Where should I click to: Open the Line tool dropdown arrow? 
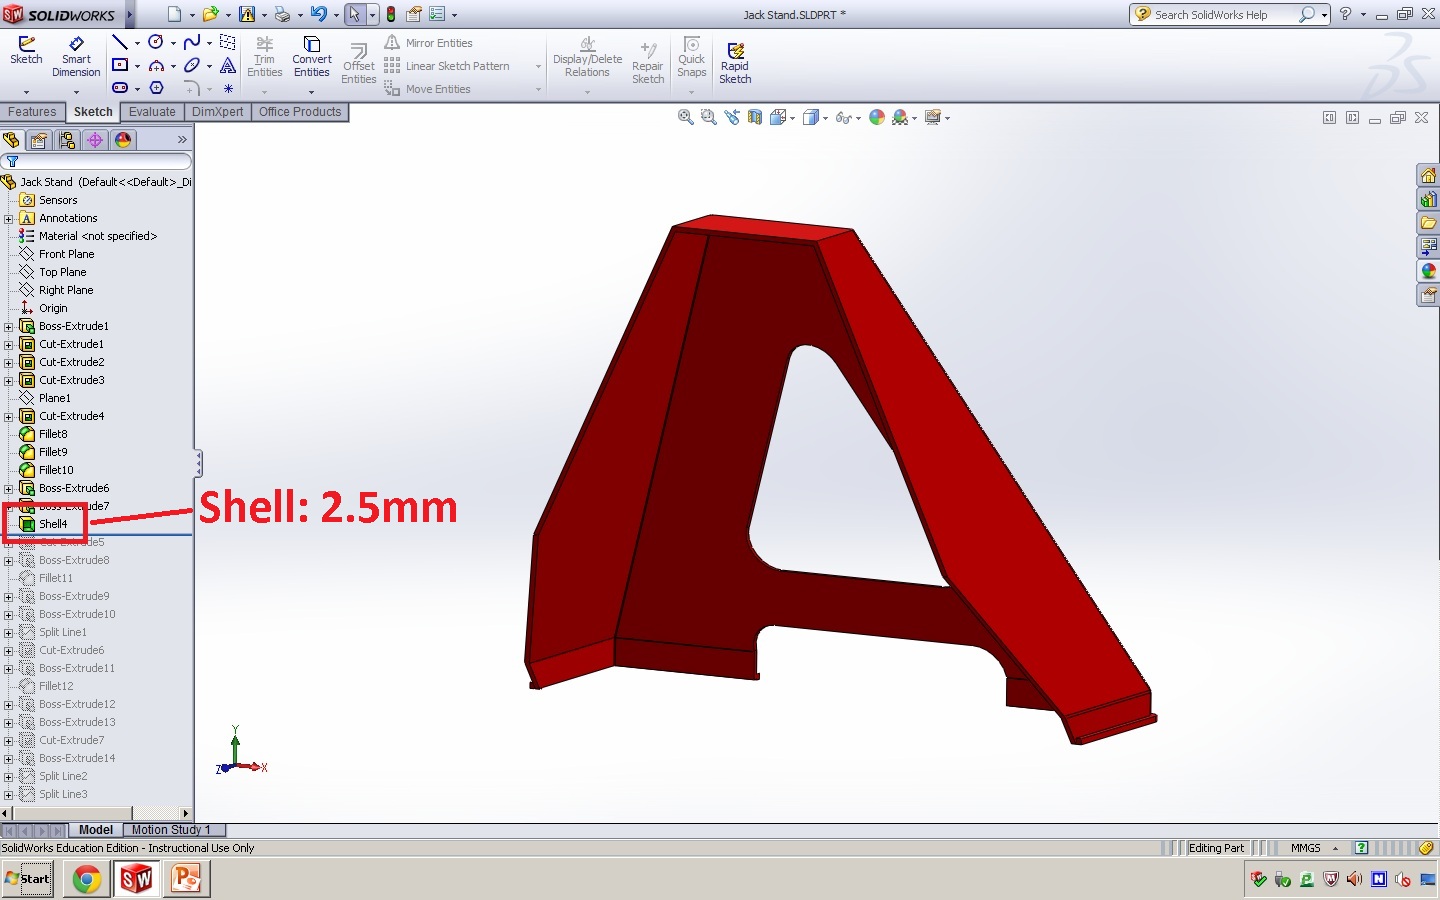137,43
